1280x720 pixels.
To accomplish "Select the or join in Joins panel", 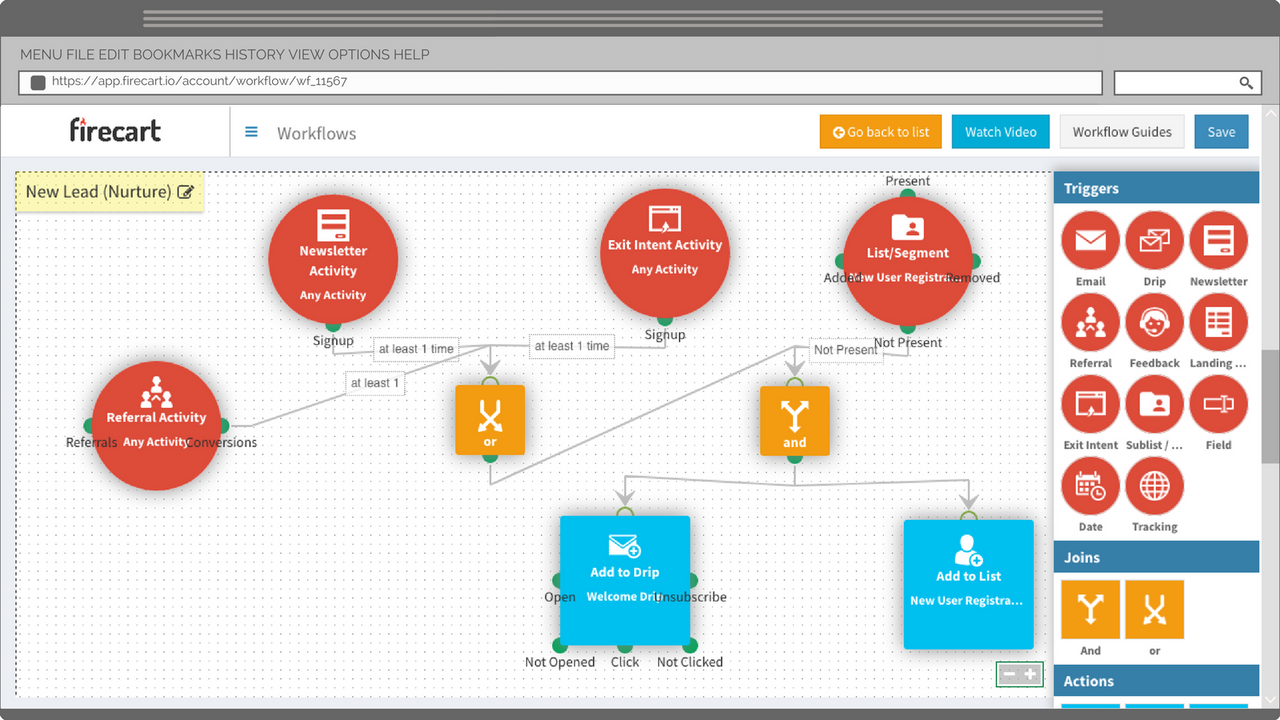I will pos(1154,610).
